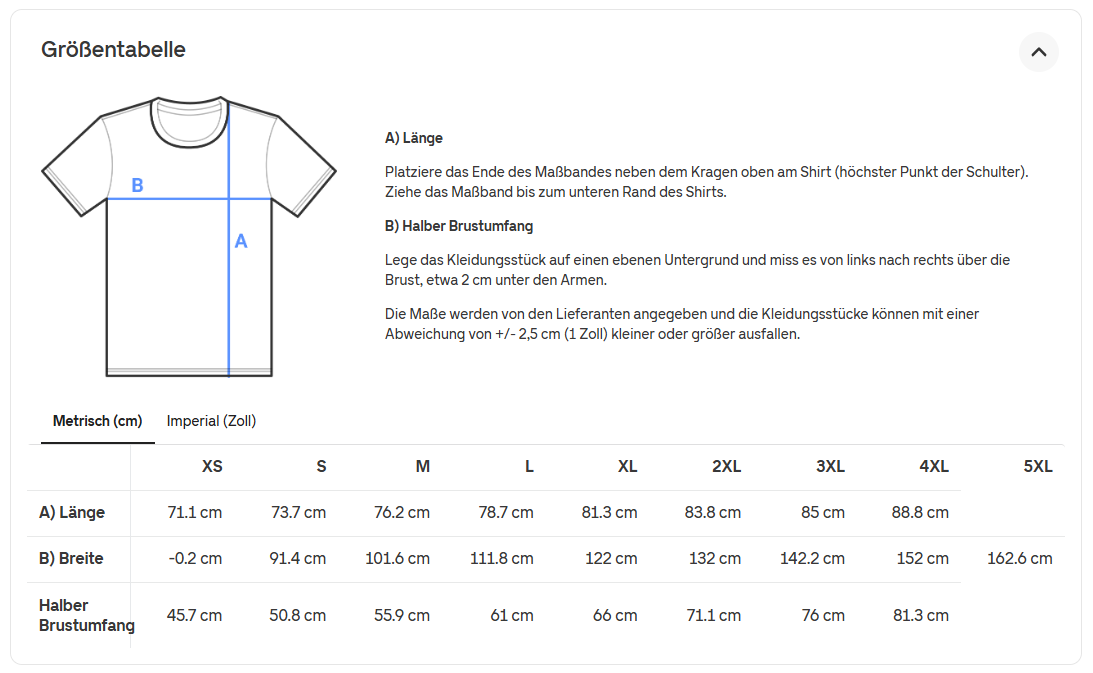Click the 88.8 cm length cell for 4XL
The width and height of the screenshot is (1093, 673).
[920, 513]
